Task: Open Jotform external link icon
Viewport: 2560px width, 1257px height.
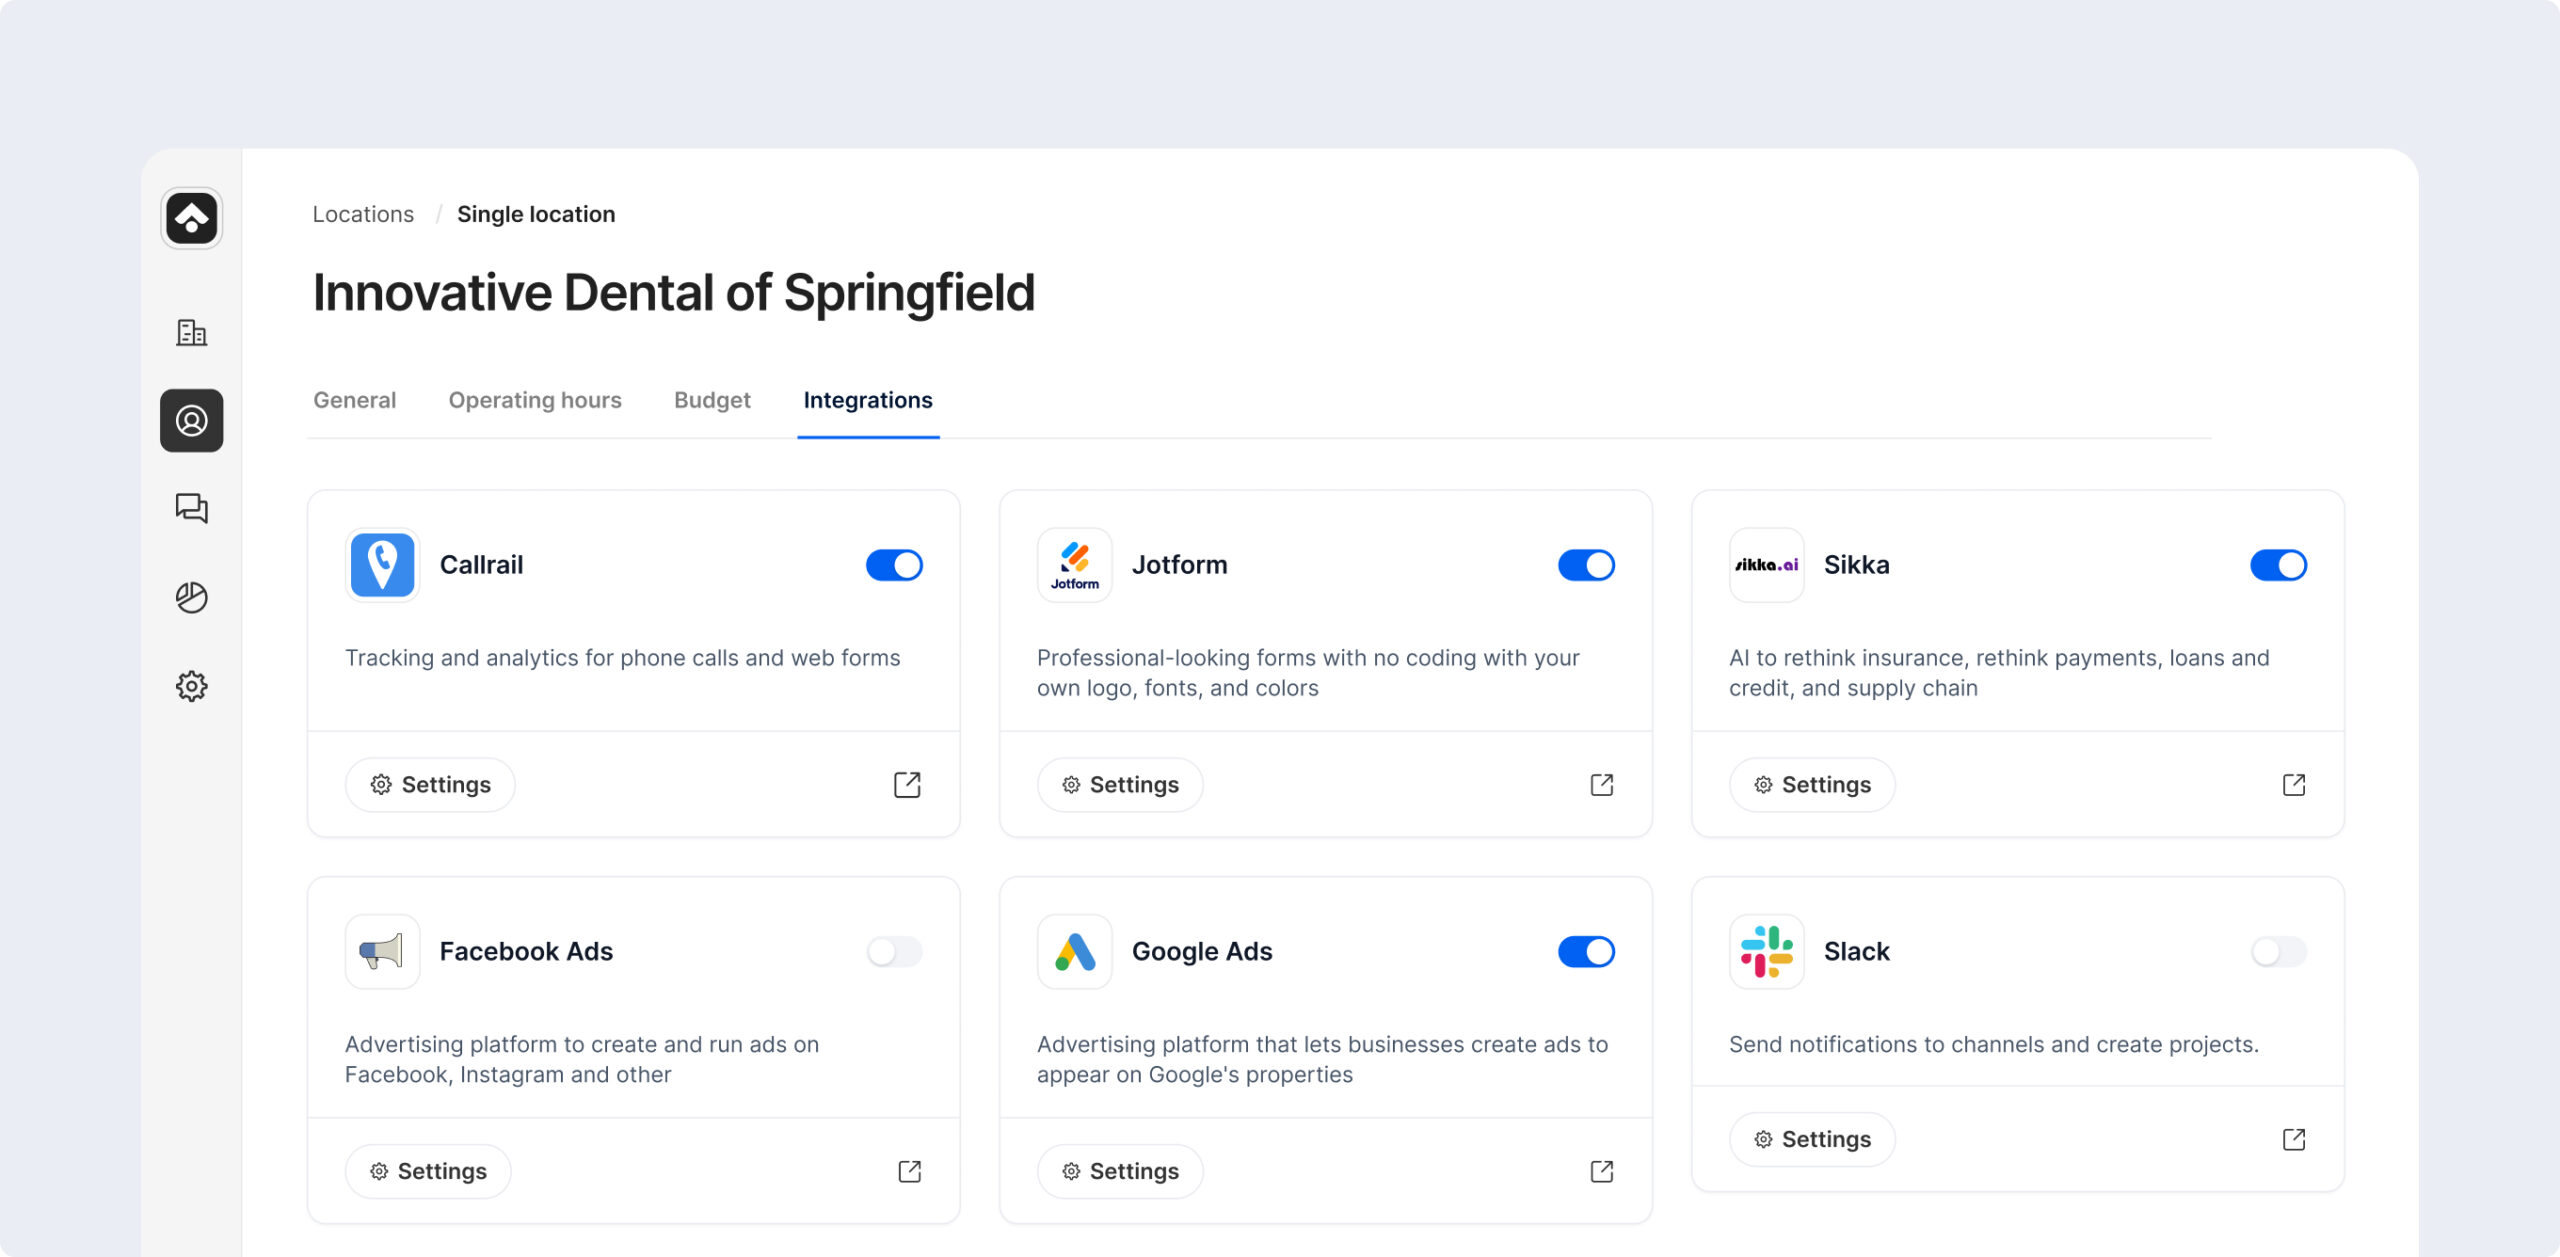Action: (1601, 785)
